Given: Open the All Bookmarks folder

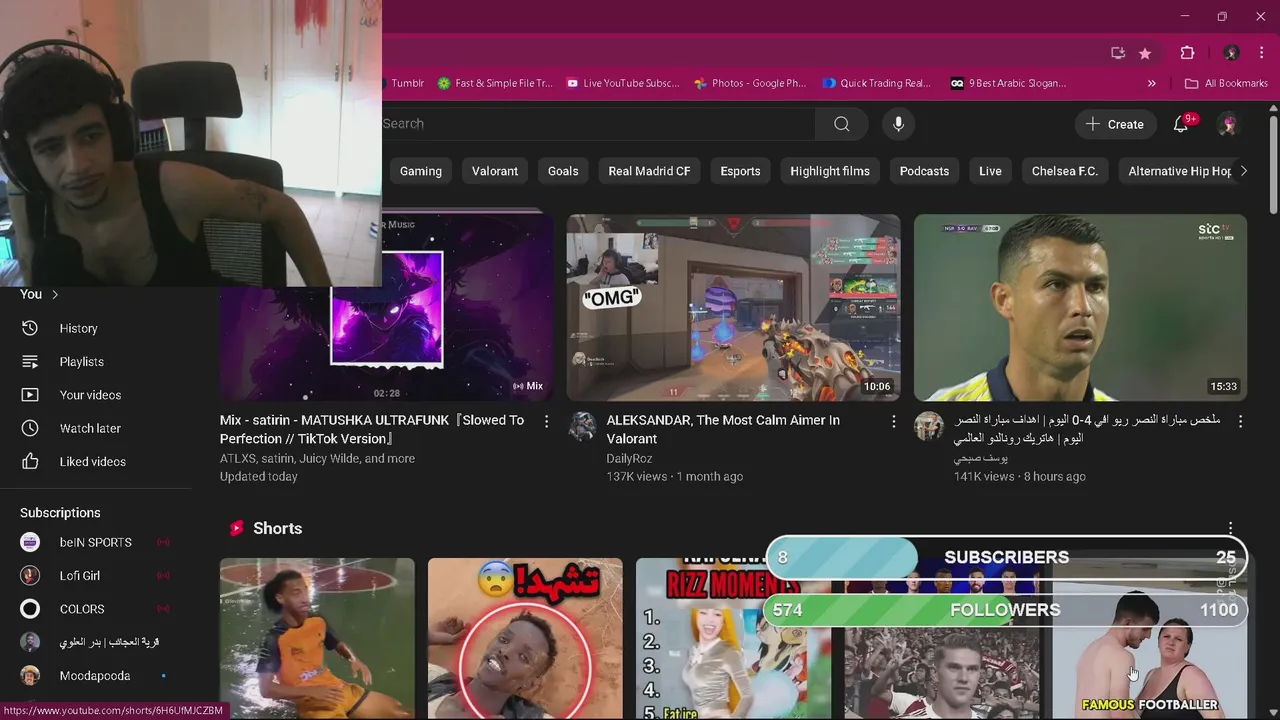Looking at the screenshot, I should [1226, 83].
